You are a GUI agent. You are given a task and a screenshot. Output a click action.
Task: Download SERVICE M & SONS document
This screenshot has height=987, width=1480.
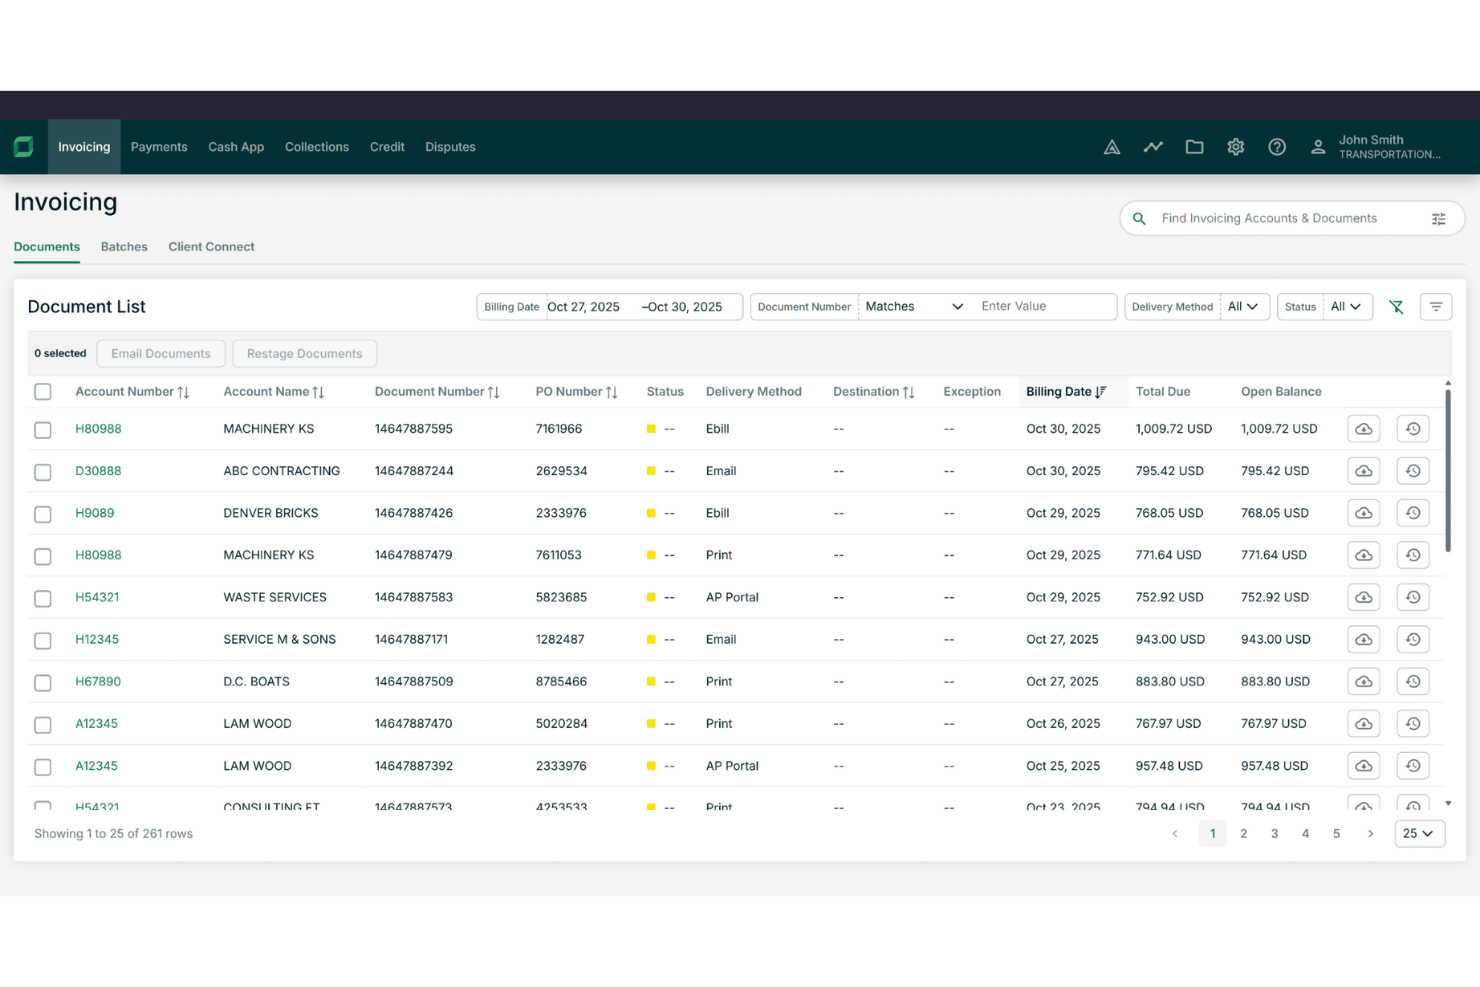click(1364, 639)
